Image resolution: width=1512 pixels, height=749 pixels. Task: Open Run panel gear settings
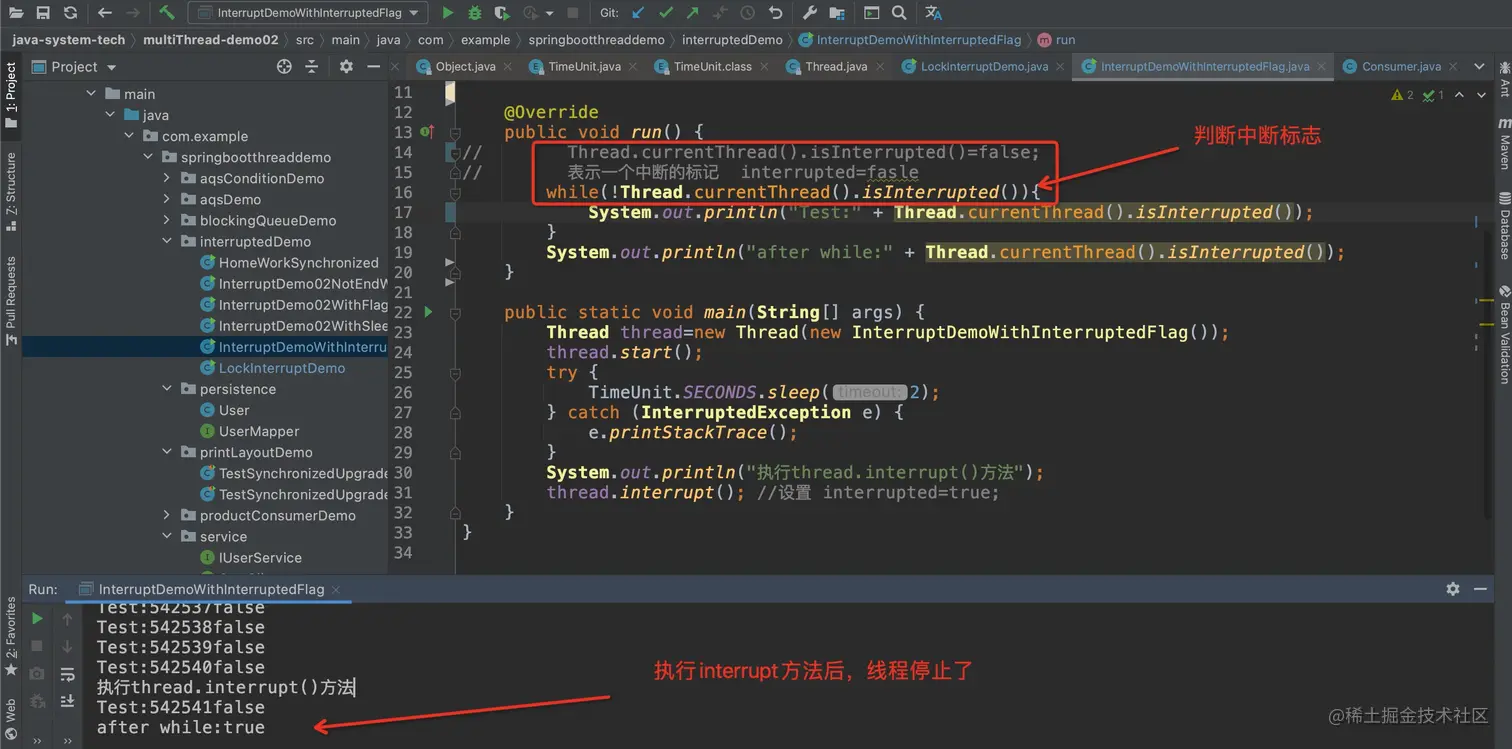[x=1453, y=589]
